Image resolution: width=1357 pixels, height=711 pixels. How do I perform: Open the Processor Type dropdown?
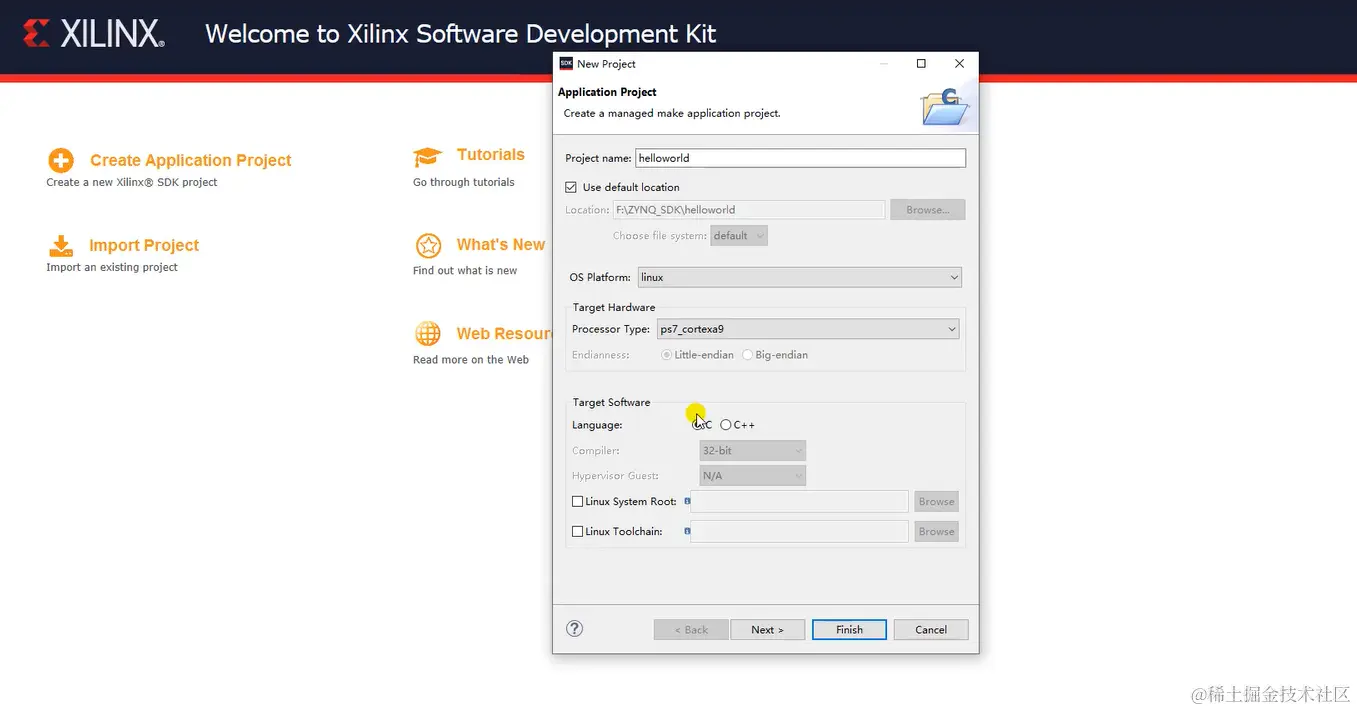click(x=808, y=329)
